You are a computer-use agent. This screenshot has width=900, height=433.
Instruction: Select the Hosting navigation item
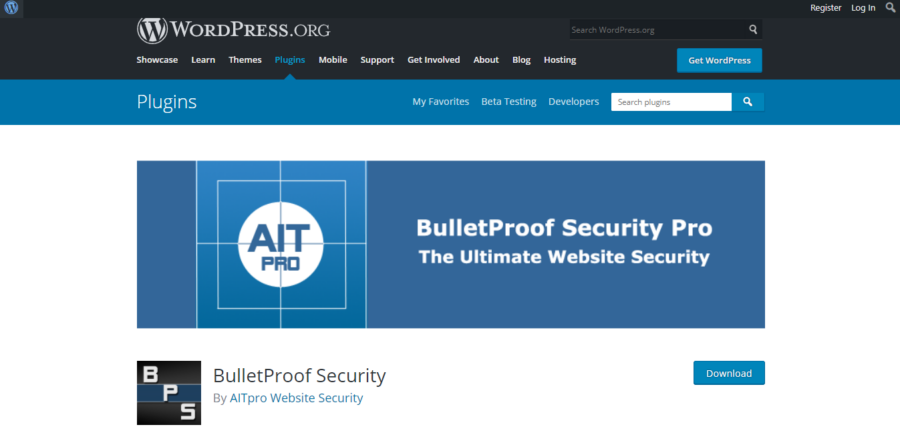560,60
